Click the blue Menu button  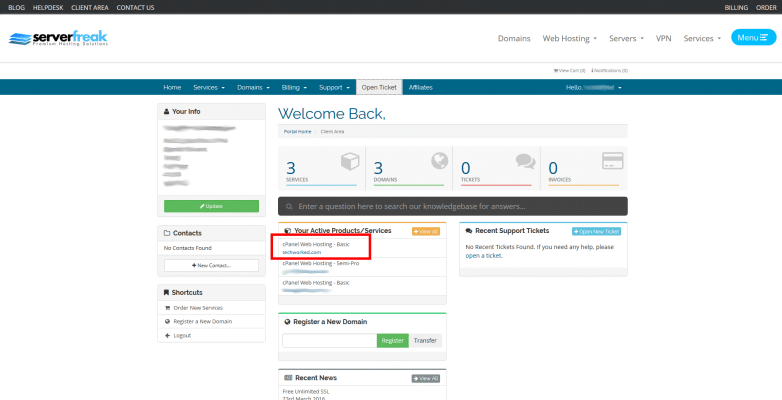(754, 37)
